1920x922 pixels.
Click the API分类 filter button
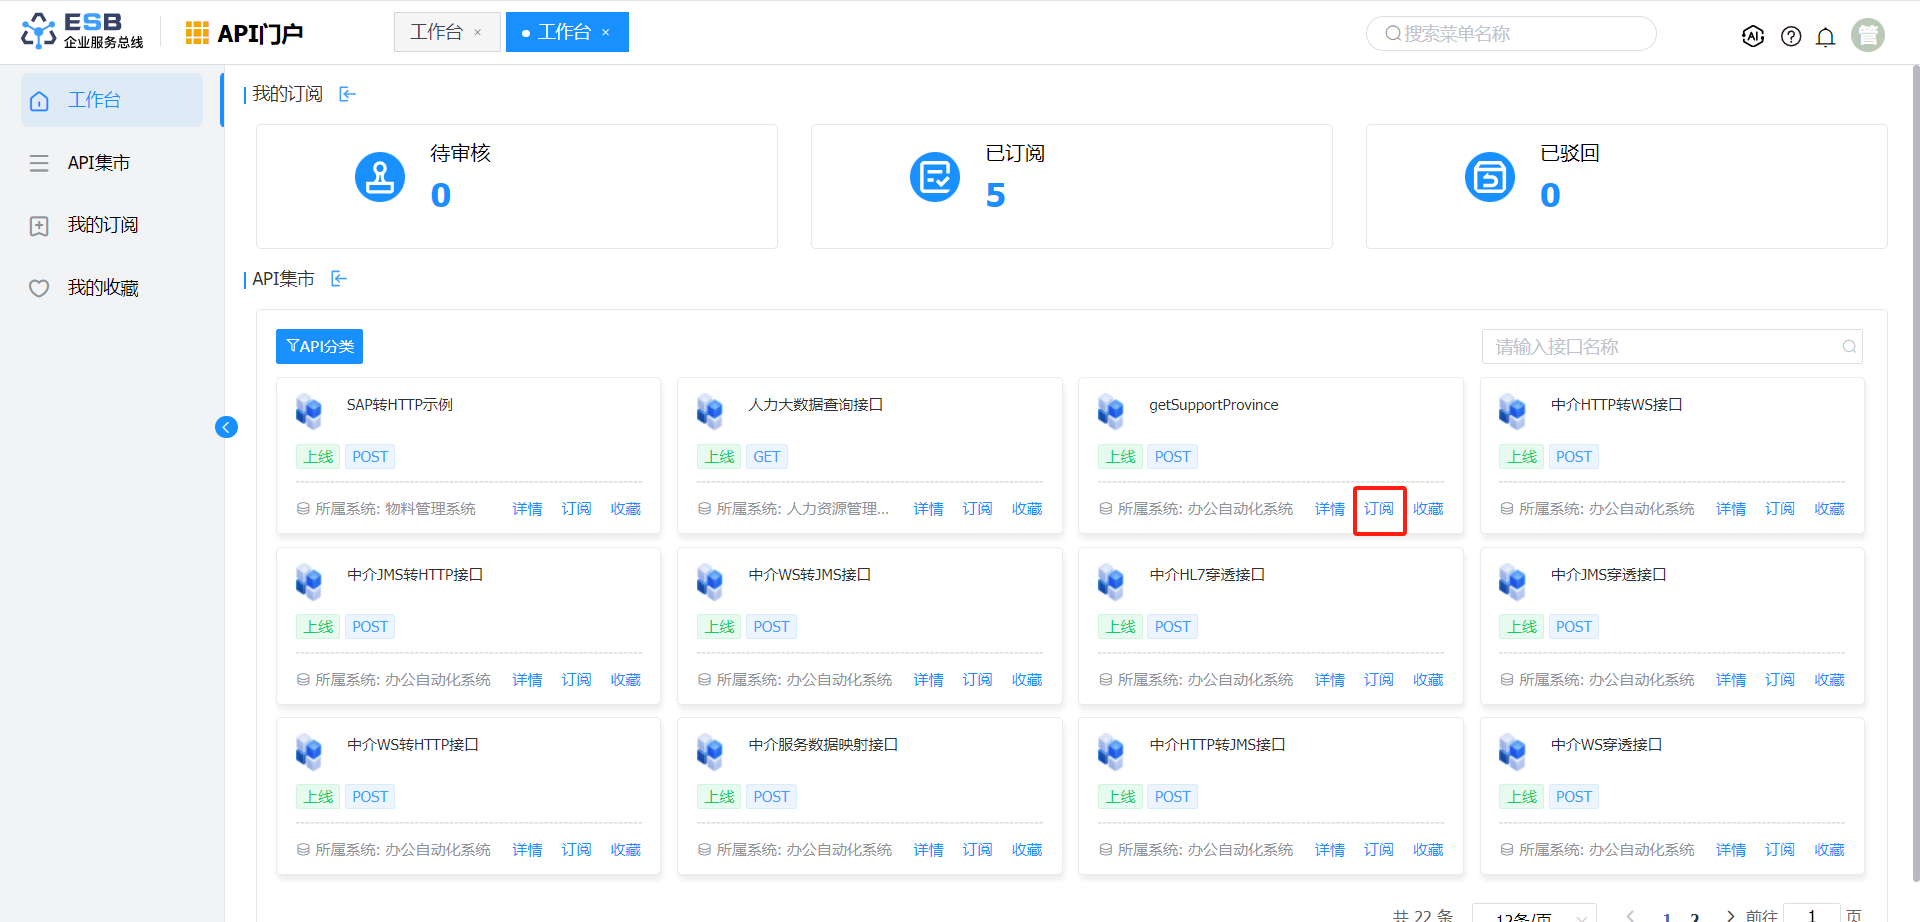(319, 346)
